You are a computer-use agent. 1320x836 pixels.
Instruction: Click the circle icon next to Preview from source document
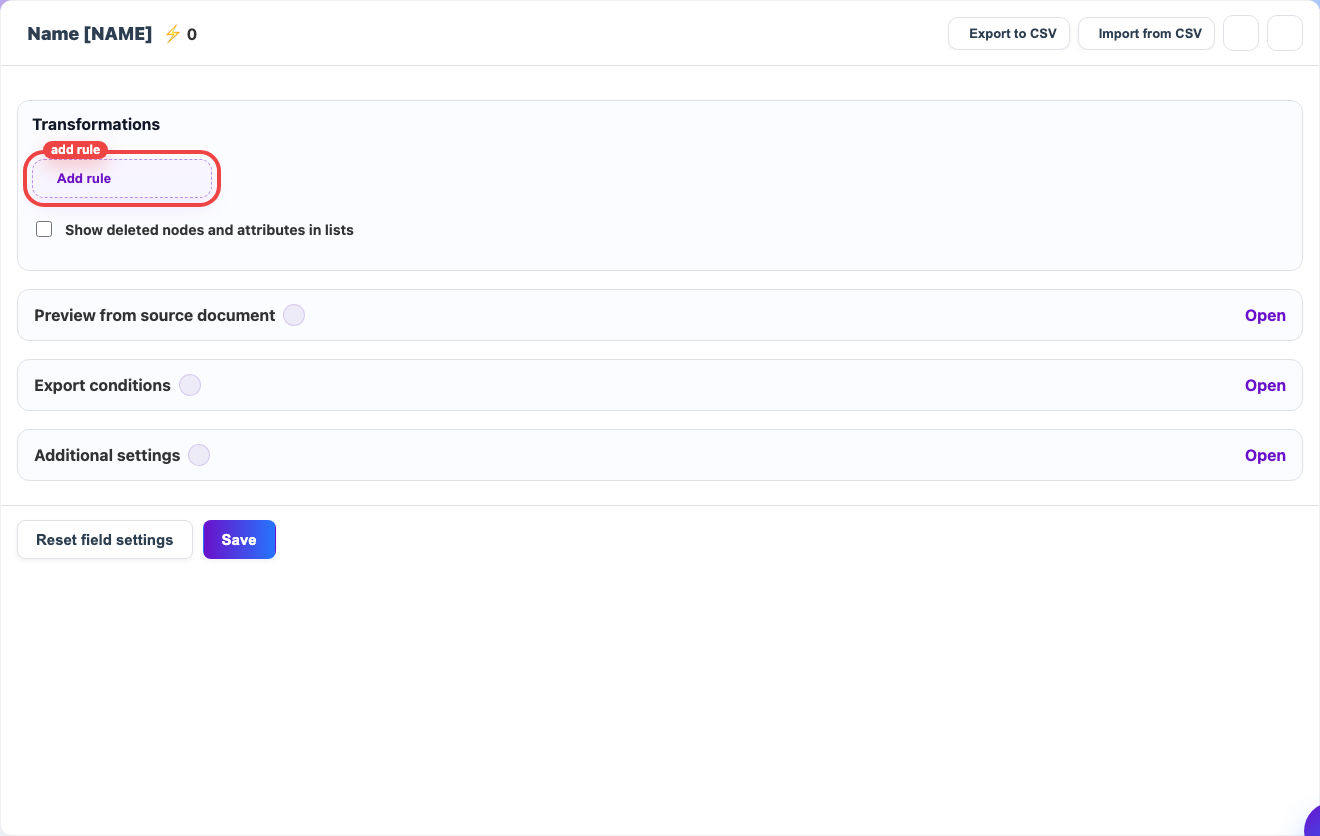(294, 315)
